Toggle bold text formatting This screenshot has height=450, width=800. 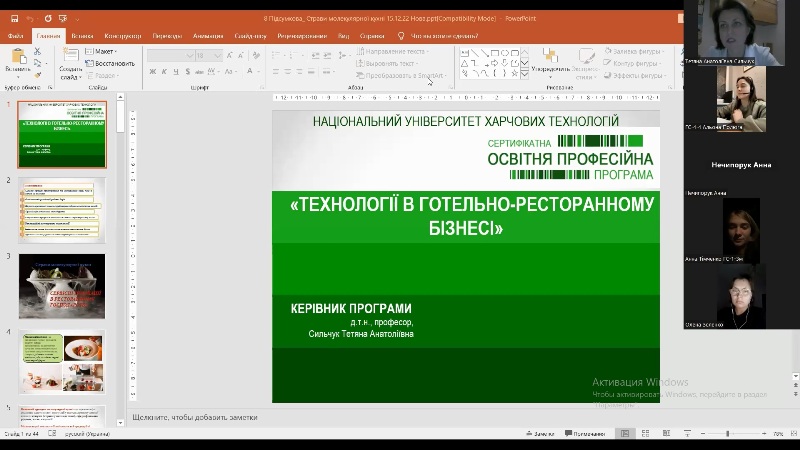pos(153,73)
